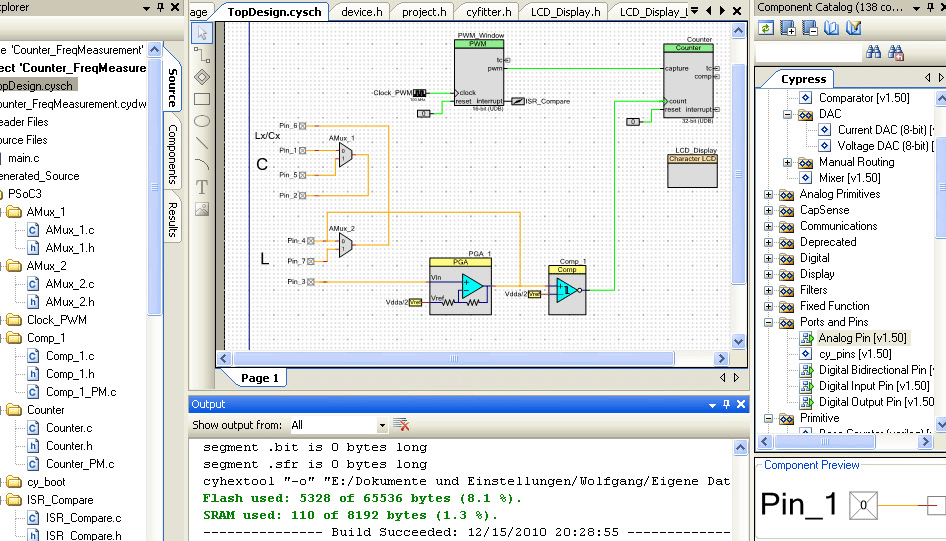Switch to the device.h tab
Screen dimensions: 946x541
(361, 12)
